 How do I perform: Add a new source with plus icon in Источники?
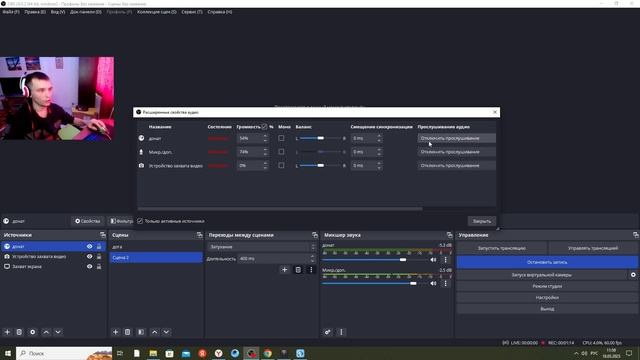[x=7, y=332]
